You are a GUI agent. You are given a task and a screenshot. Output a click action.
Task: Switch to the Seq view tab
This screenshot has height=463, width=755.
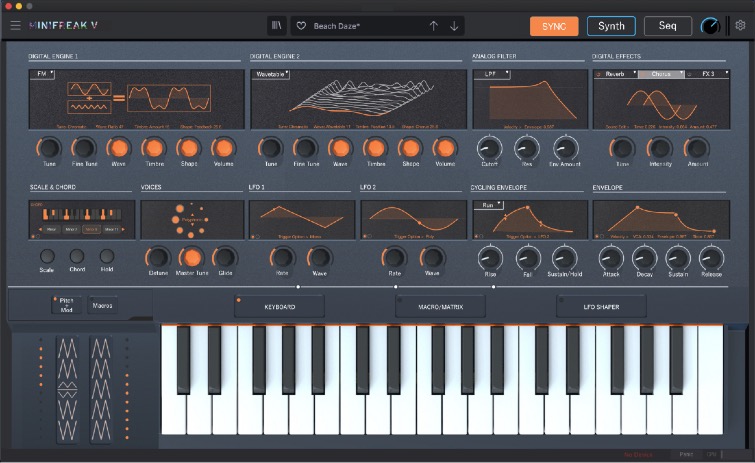668,26
